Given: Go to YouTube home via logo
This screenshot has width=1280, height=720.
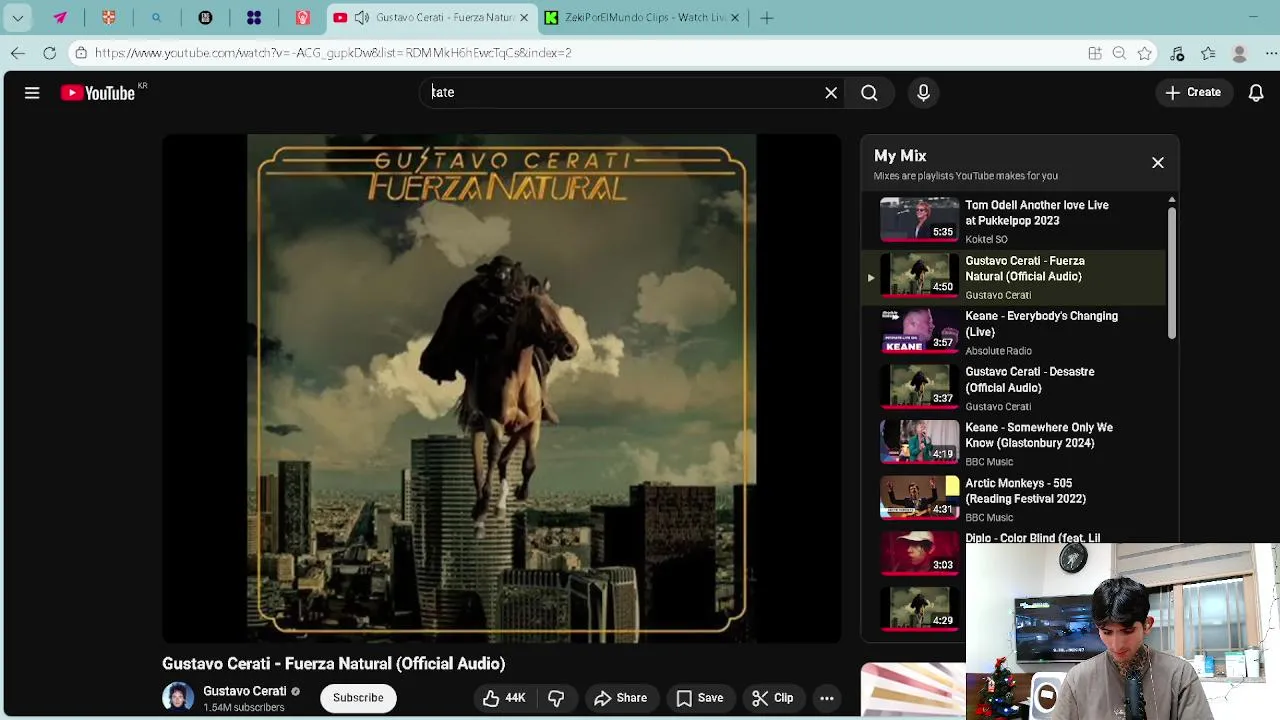Looking at the screenshot, I should pyautogui.click(x=98, y=93).
